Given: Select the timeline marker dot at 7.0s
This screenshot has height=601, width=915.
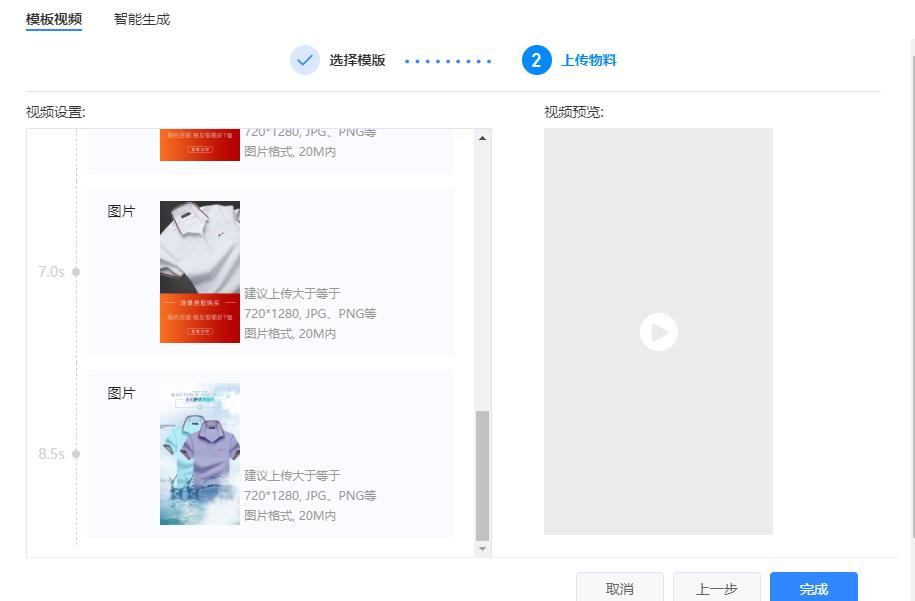Looking at the screenshot, I should pyautogui.click(x=77, y=271).
